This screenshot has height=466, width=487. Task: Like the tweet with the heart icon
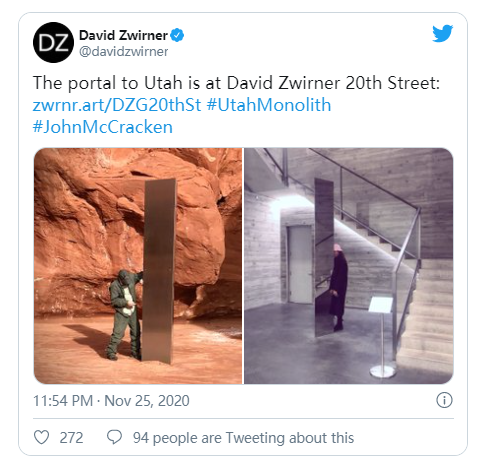[42, 437]
